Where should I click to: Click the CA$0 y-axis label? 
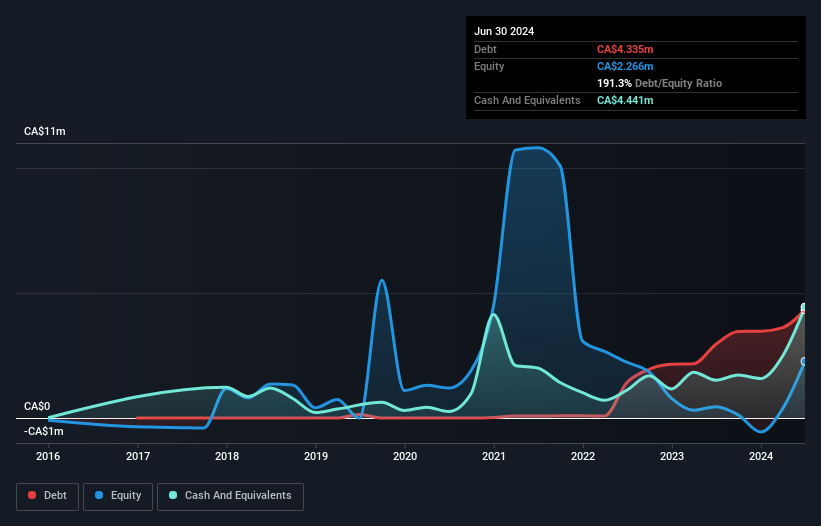pyautogui.click(x=37, y=407)
